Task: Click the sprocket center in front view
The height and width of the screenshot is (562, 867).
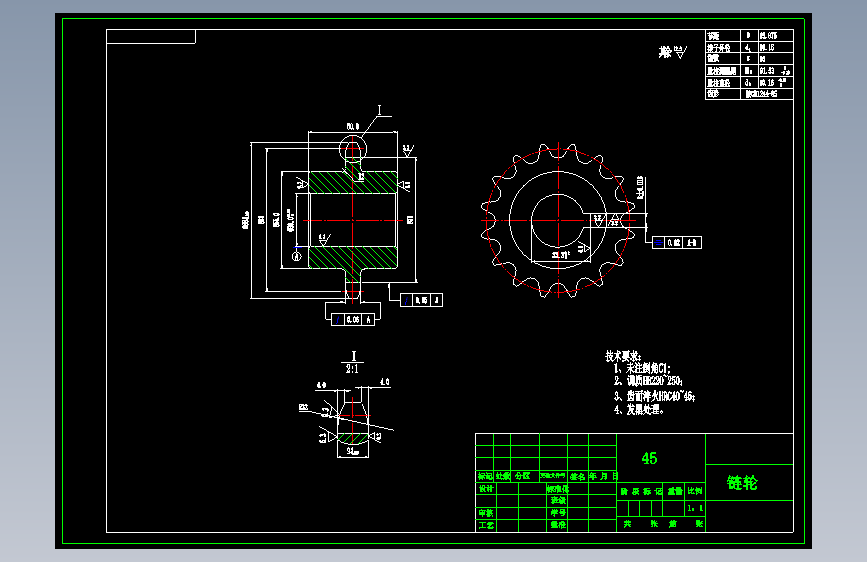Action: coord(558,220)
